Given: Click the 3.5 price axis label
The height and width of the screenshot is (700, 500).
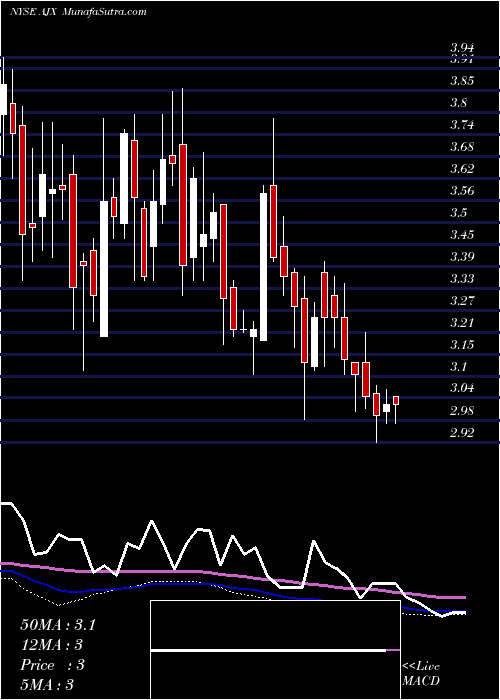Looking at the screenshot, I should point(458,213).
